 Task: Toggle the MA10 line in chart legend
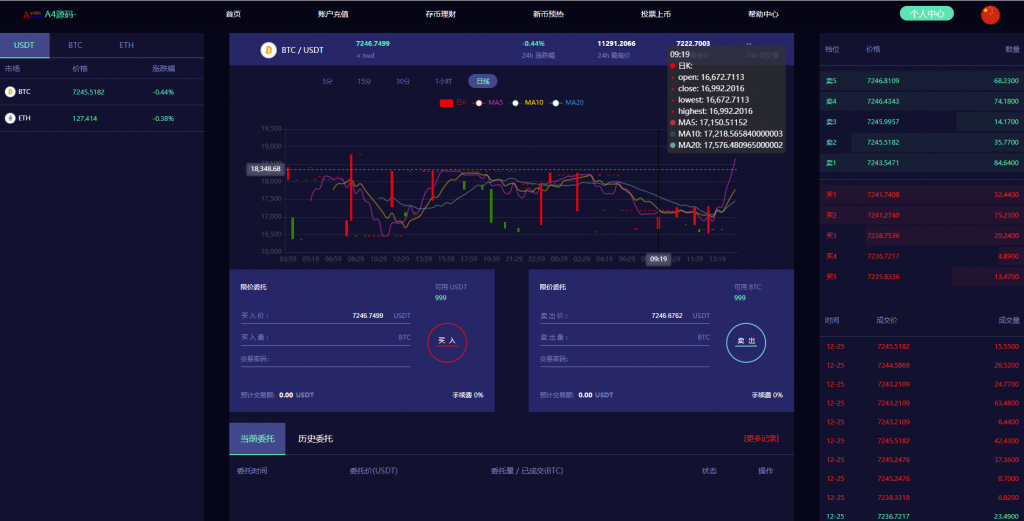(x=527, y=102)
